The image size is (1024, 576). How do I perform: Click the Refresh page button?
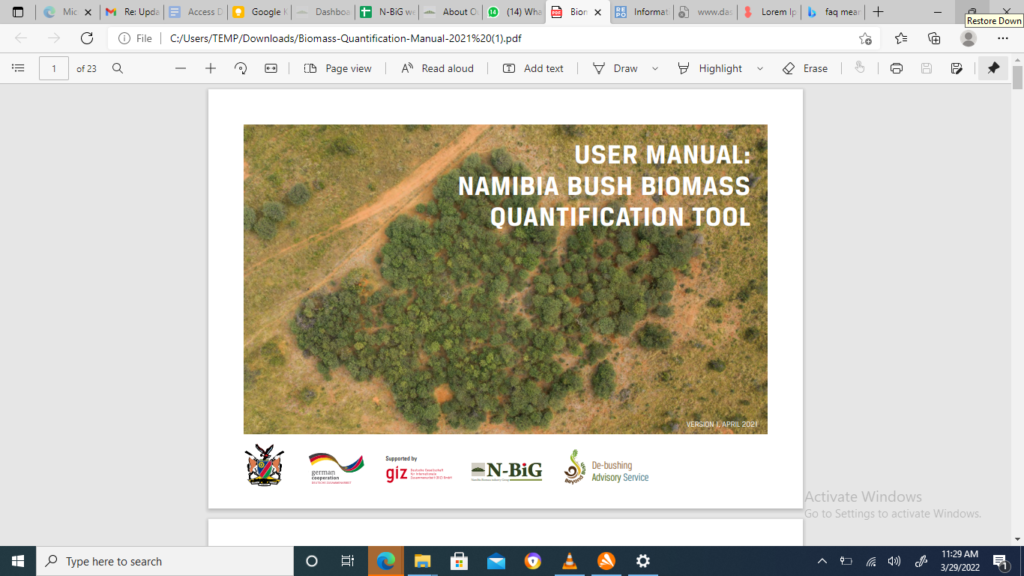click(86, 36)
